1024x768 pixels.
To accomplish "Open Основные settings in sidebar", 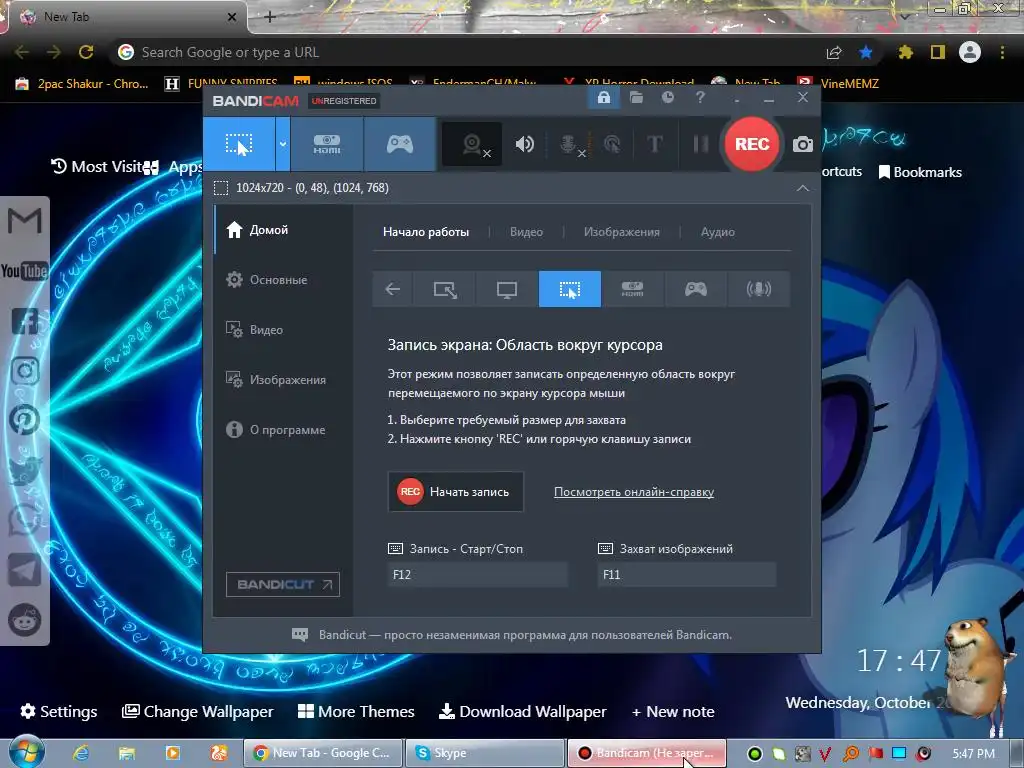I will coord(283,280).
